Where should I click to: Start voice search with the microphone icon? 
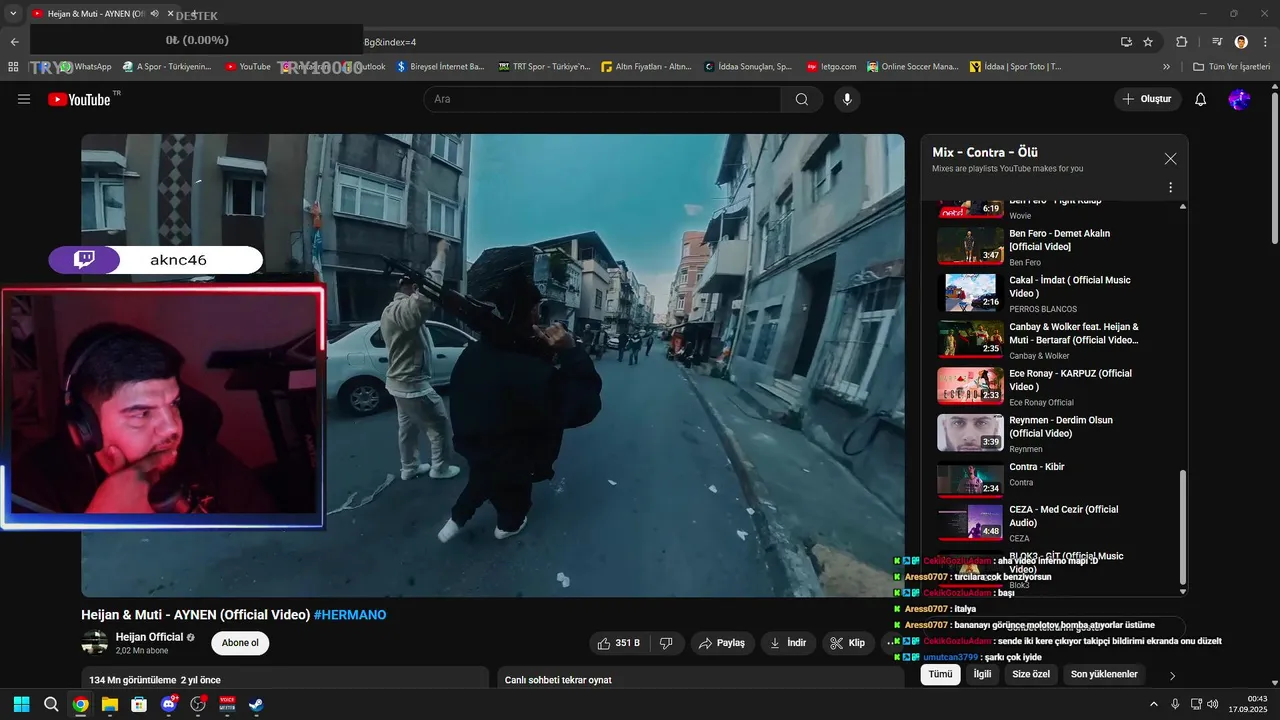(847, 99)
